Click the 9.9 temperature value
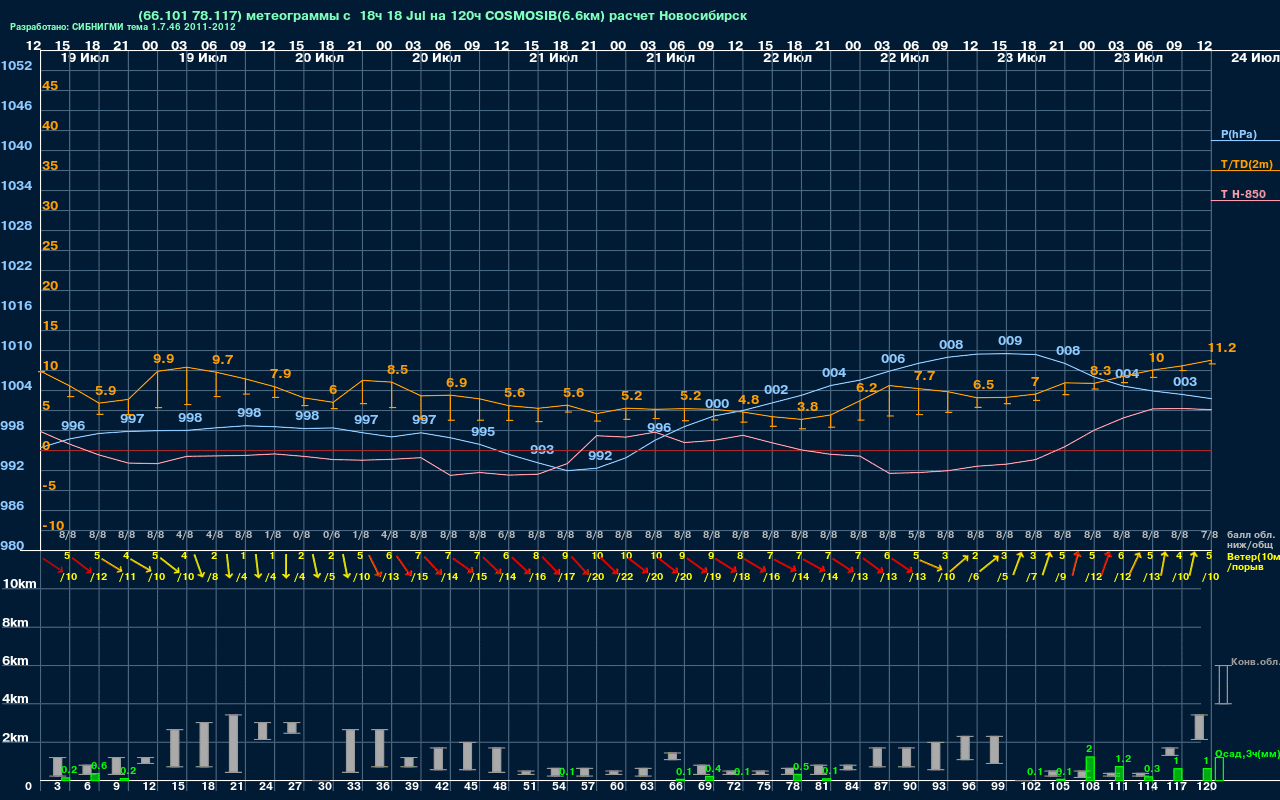Screen dimensions: 1280x800 (164, 358)
